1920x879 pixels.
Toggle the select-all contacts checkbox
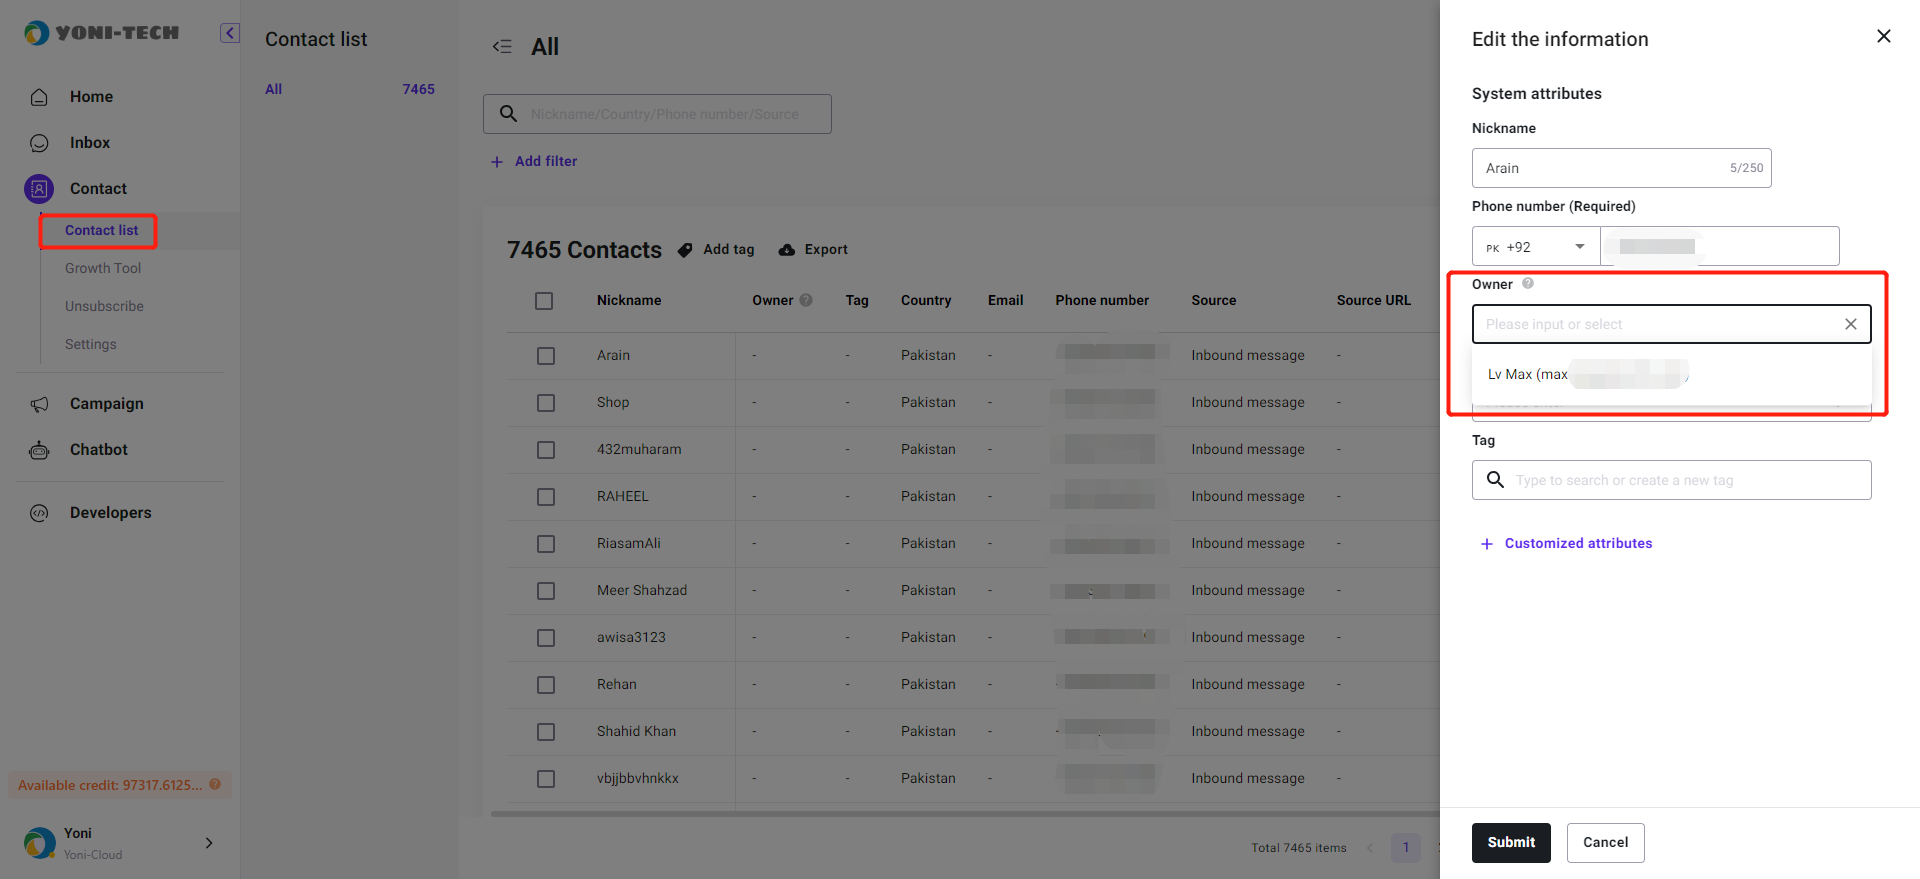[544, 301]
